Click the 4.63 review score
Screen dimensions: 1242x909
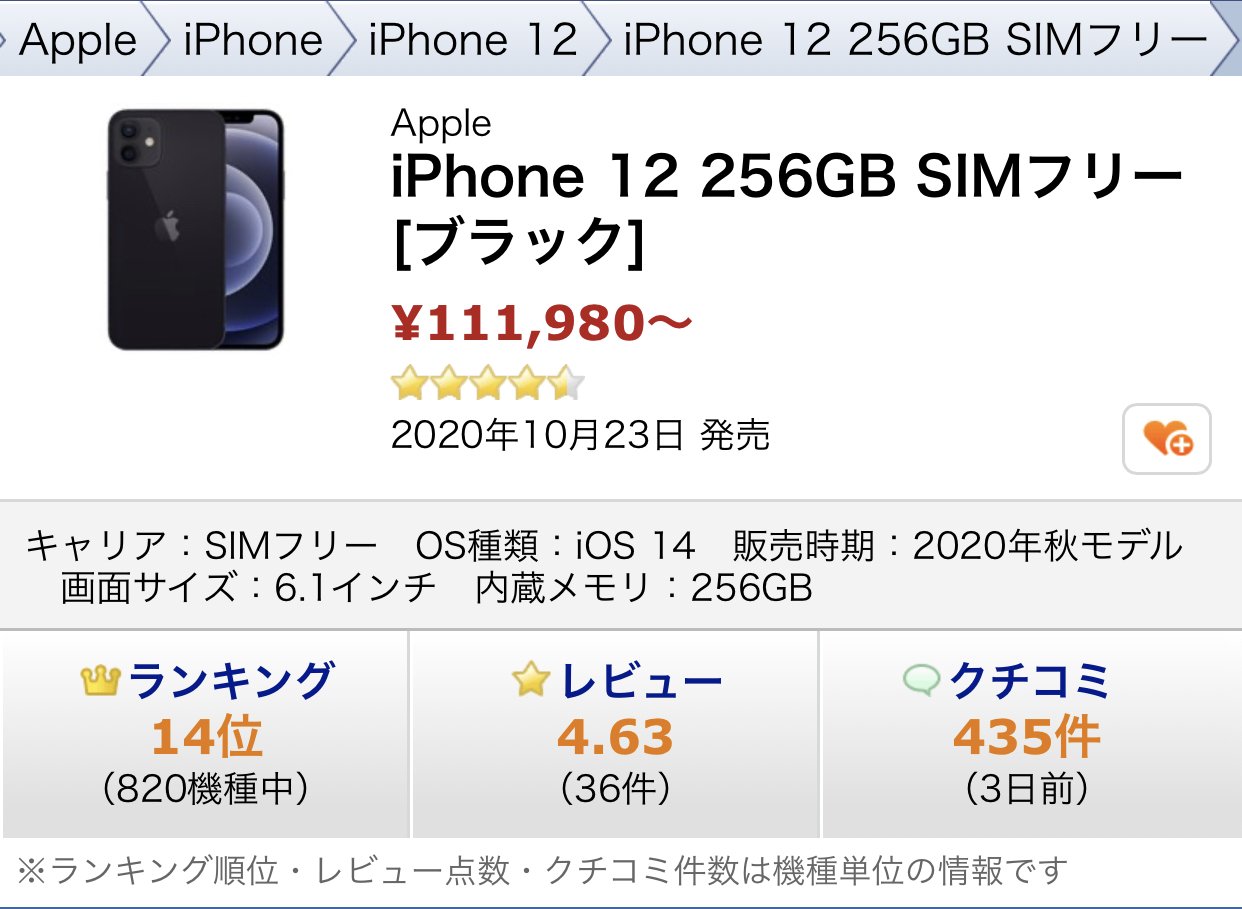tap(615, 738)
